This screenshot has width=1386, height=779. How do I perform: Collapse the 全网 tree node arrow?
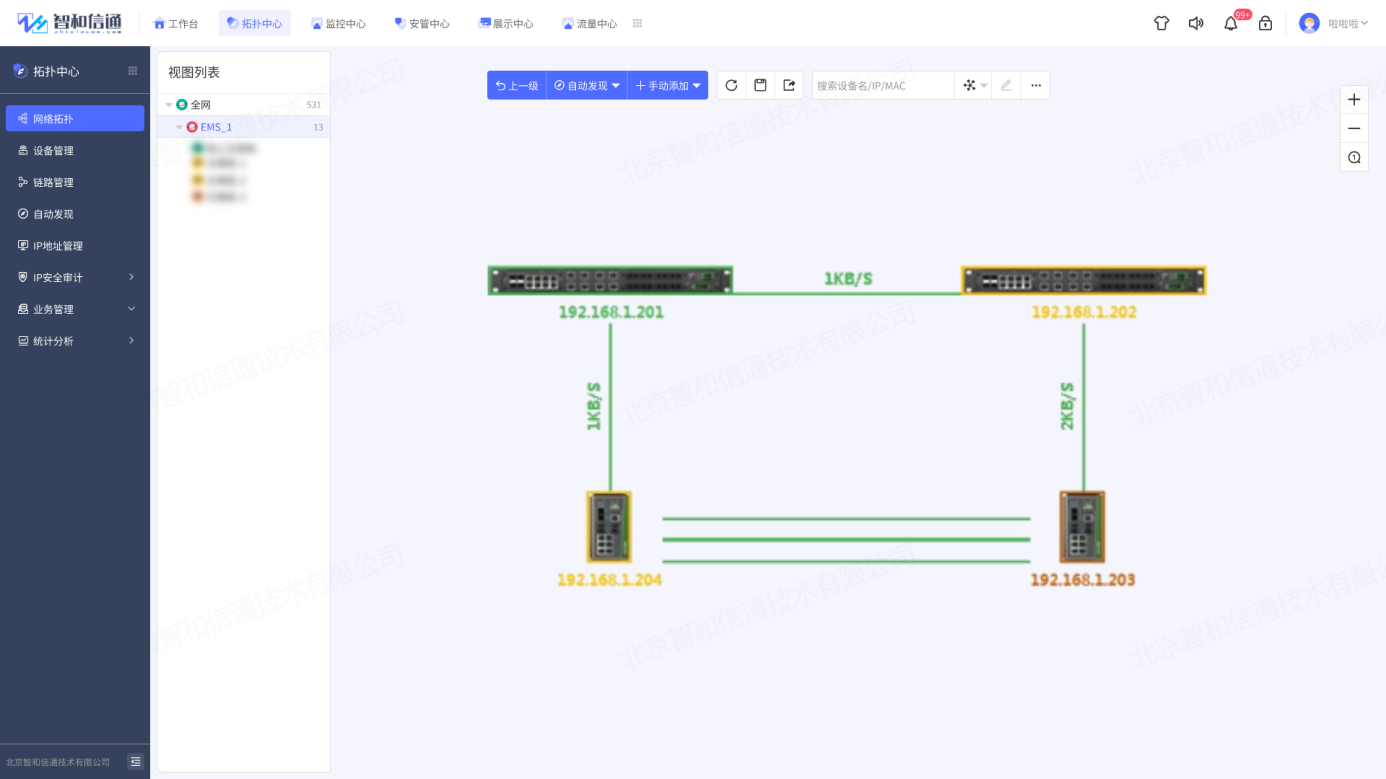click(x=169, y=105)
